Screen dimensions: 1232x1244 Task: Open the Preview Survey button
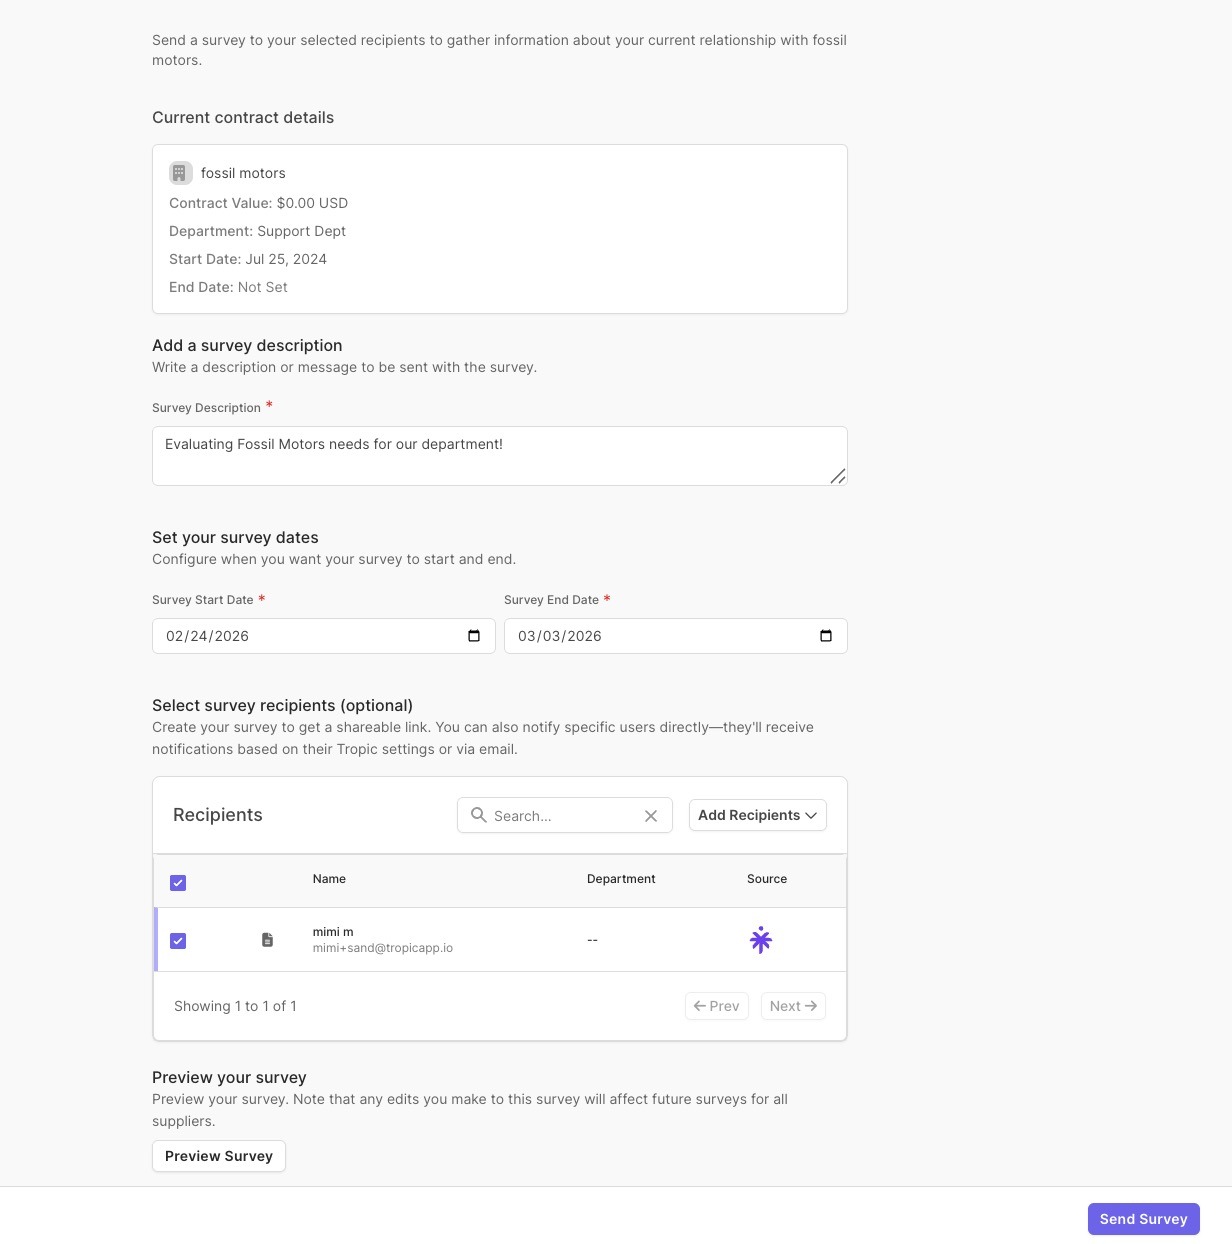coord(219,1156)
